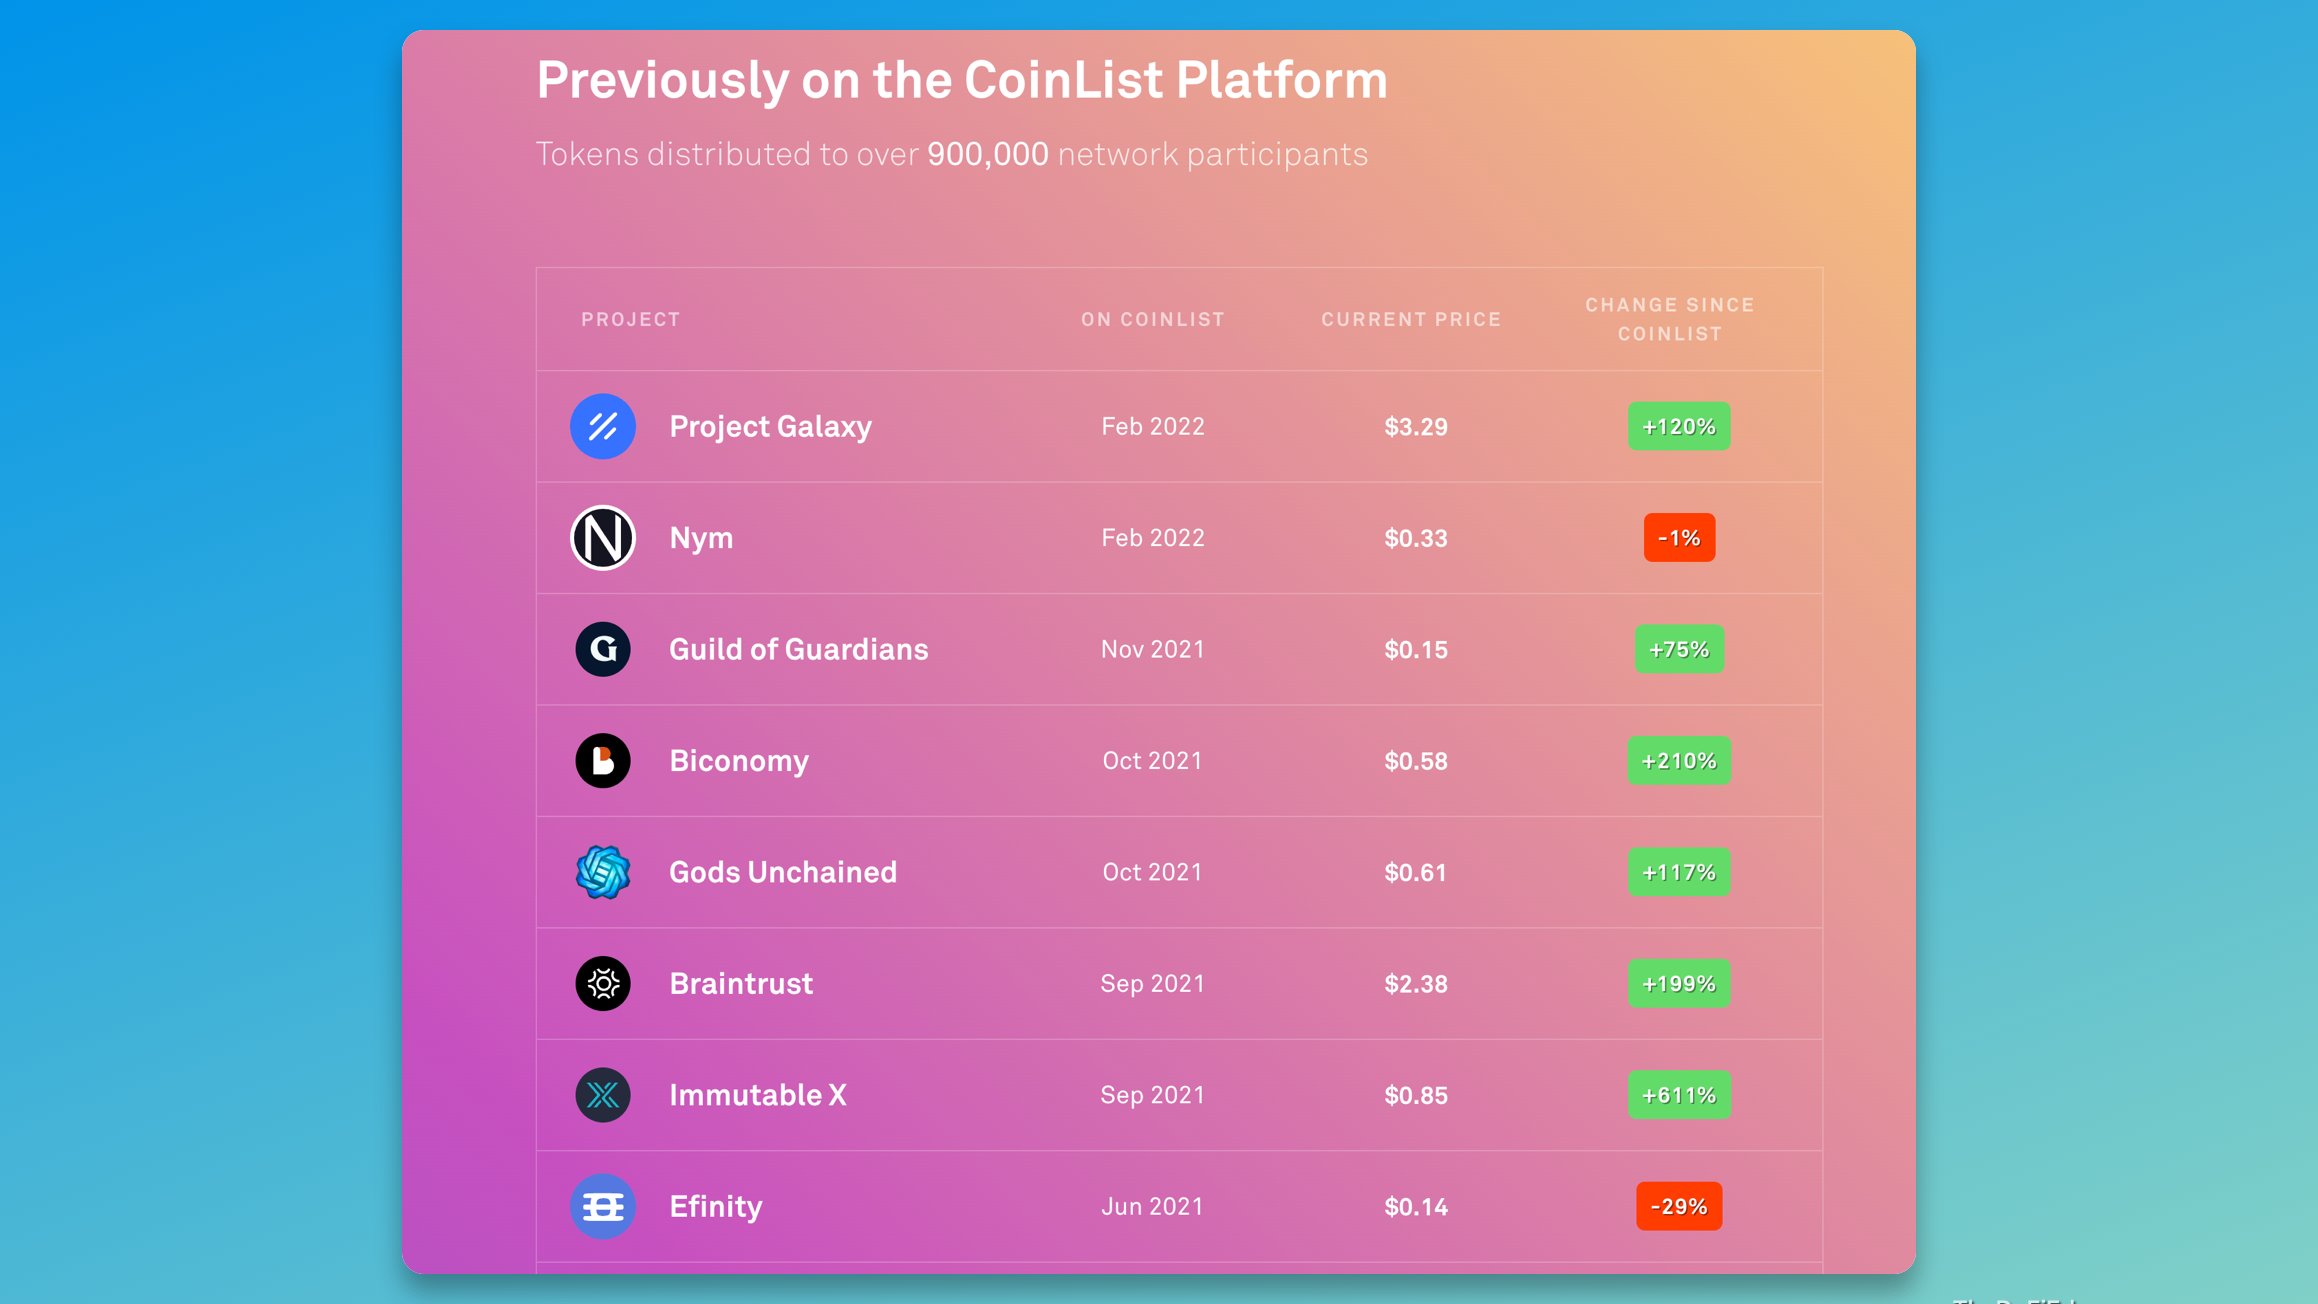Click the On CoinList column header
This screenshot has height=1304, width=2318.
point(1153,320)
